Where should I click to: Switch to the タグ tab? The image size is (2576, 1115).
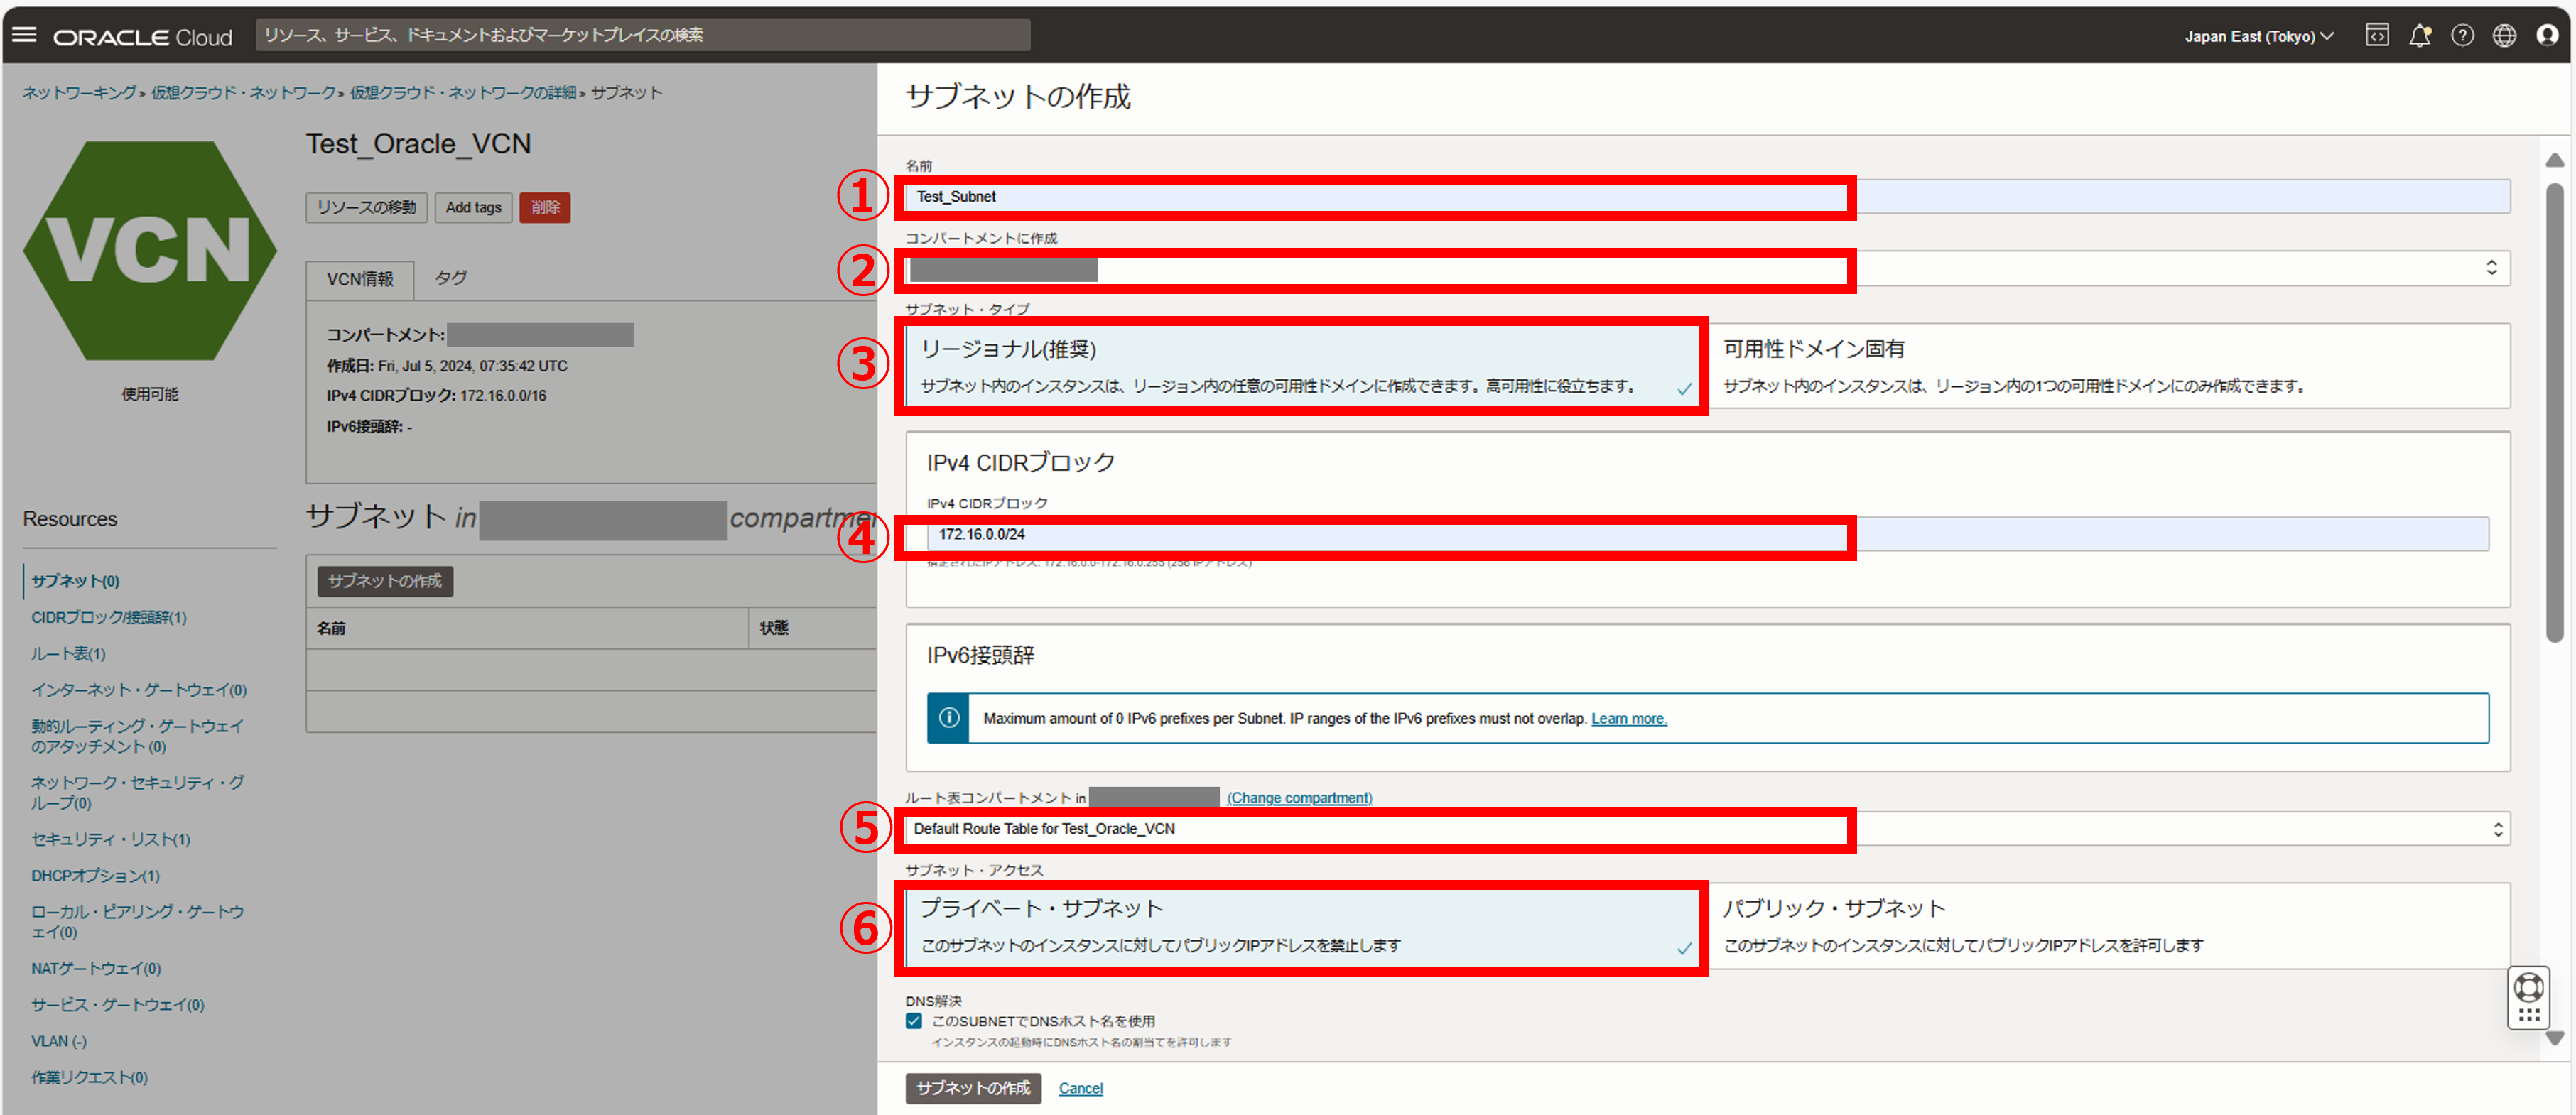(451, 278)
